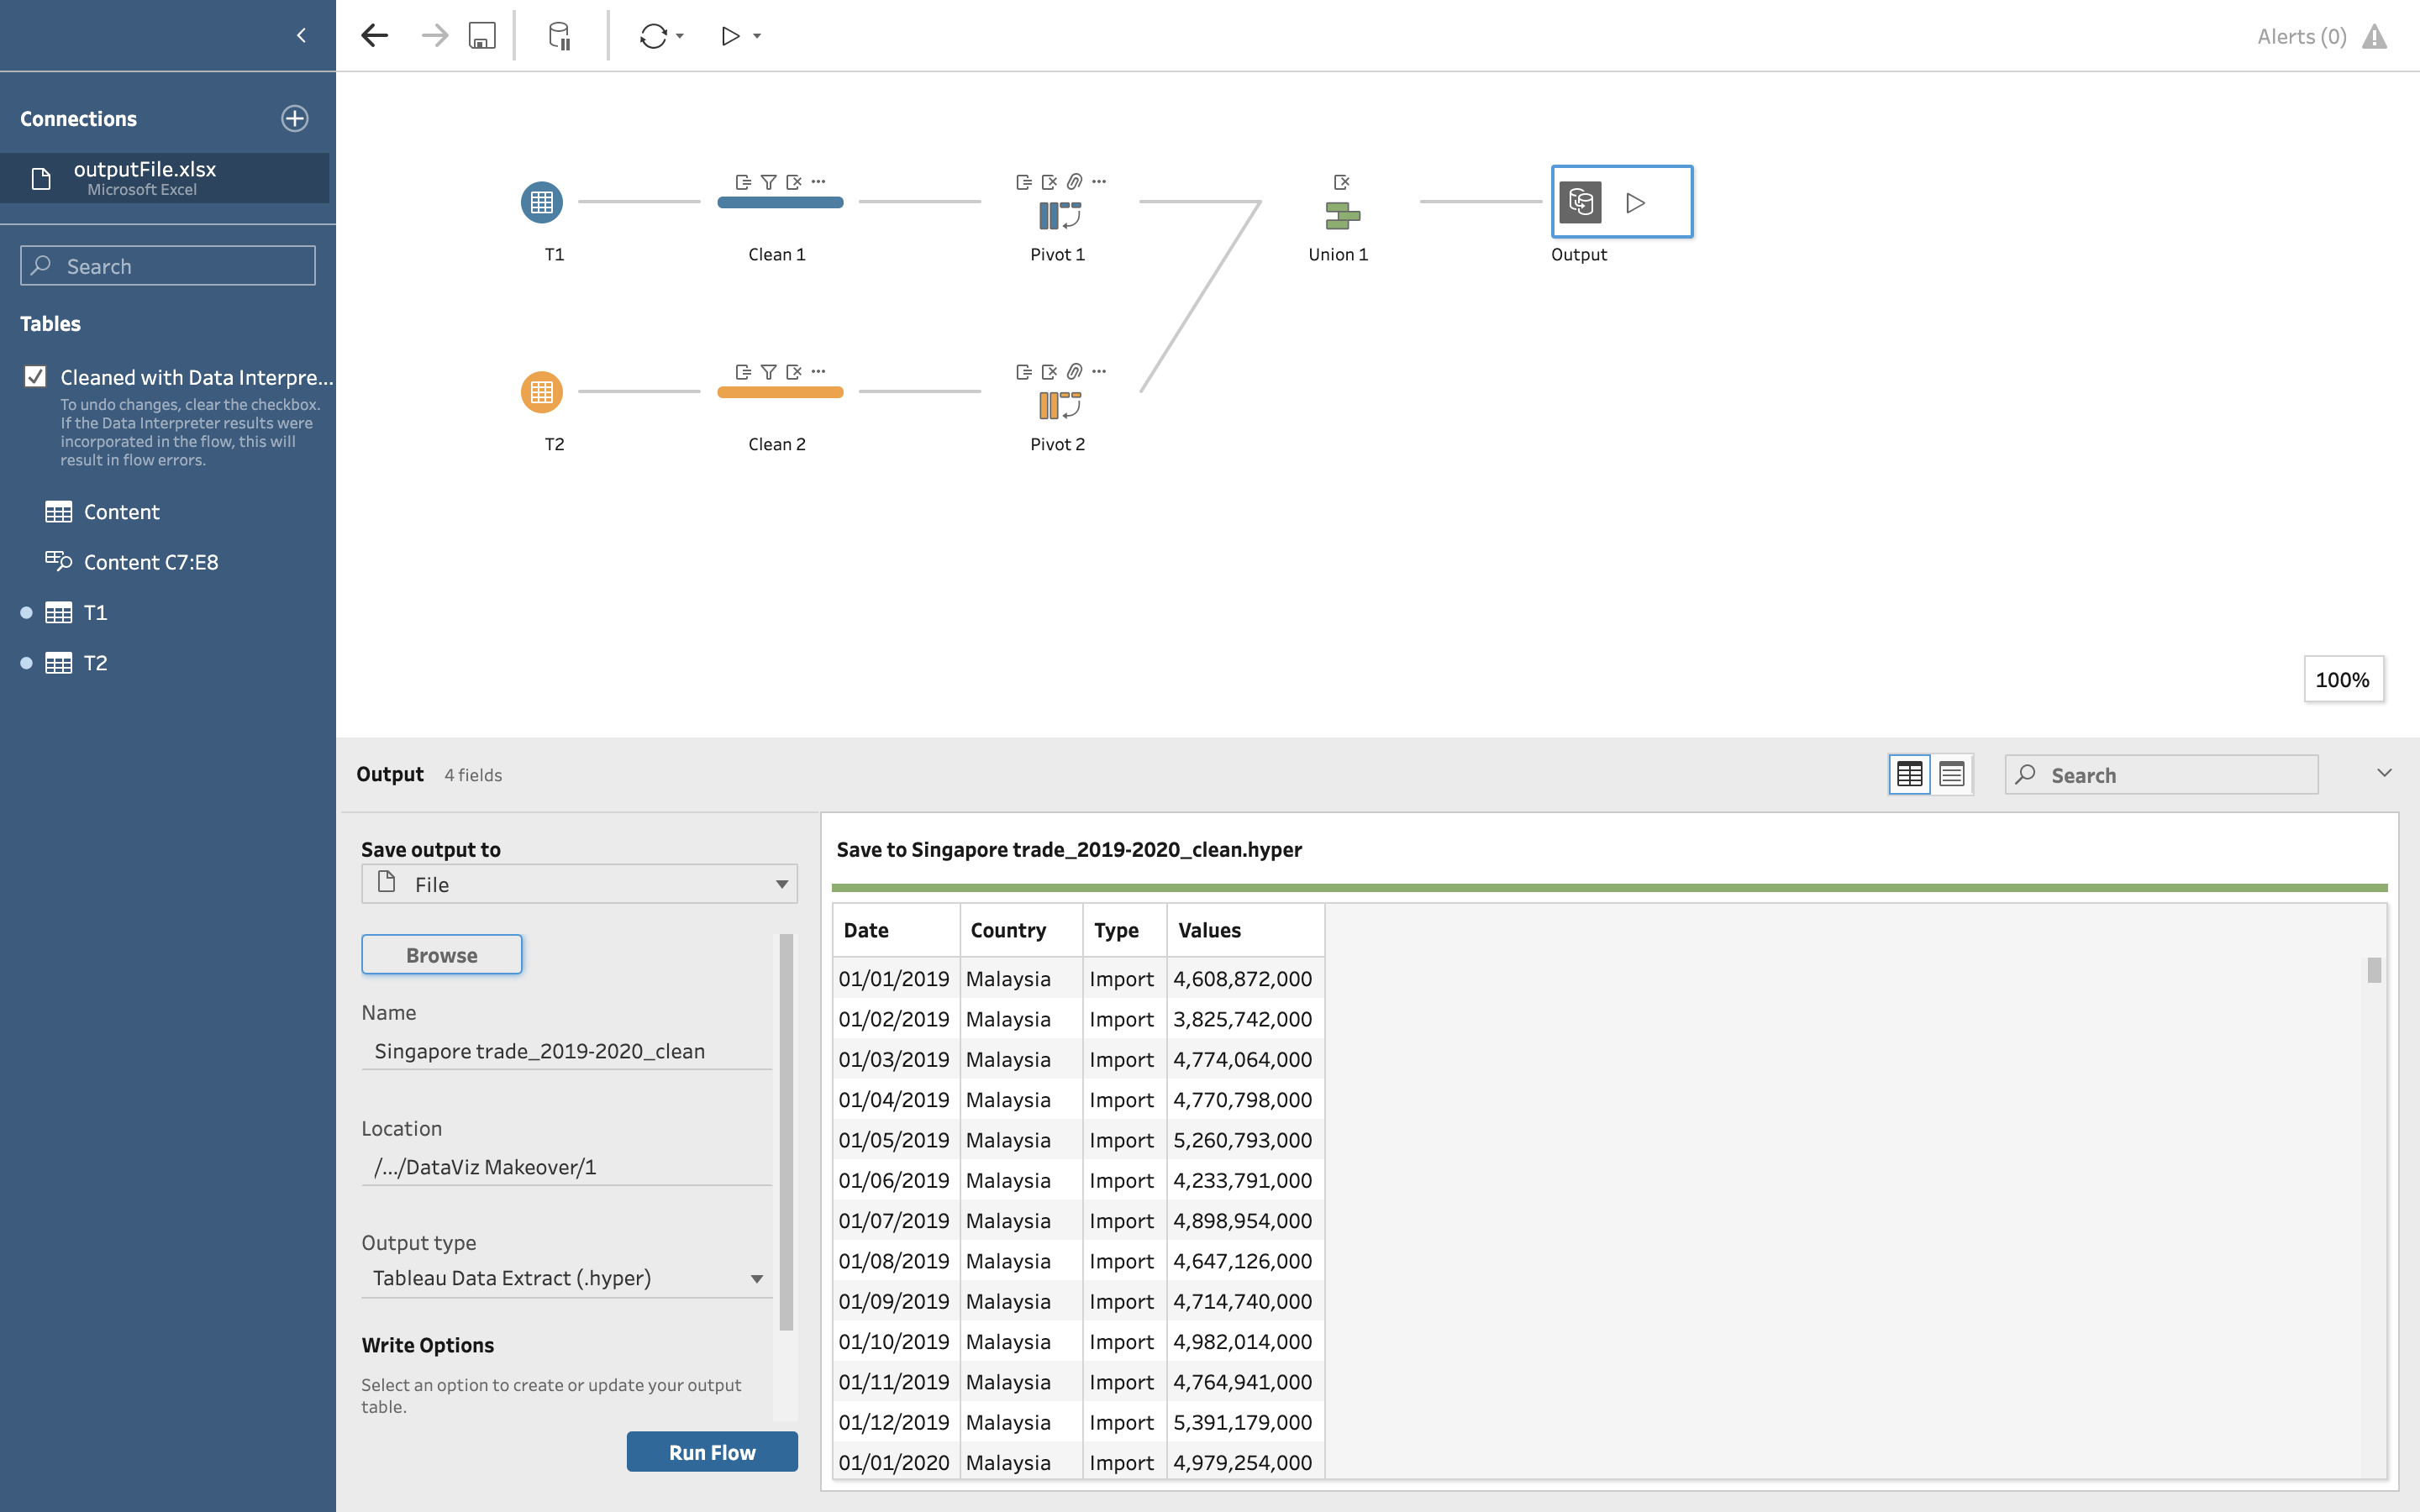The image size is (2420, 1512).
Task: Focus the Connections pane Search field
Action: [168, 266]
